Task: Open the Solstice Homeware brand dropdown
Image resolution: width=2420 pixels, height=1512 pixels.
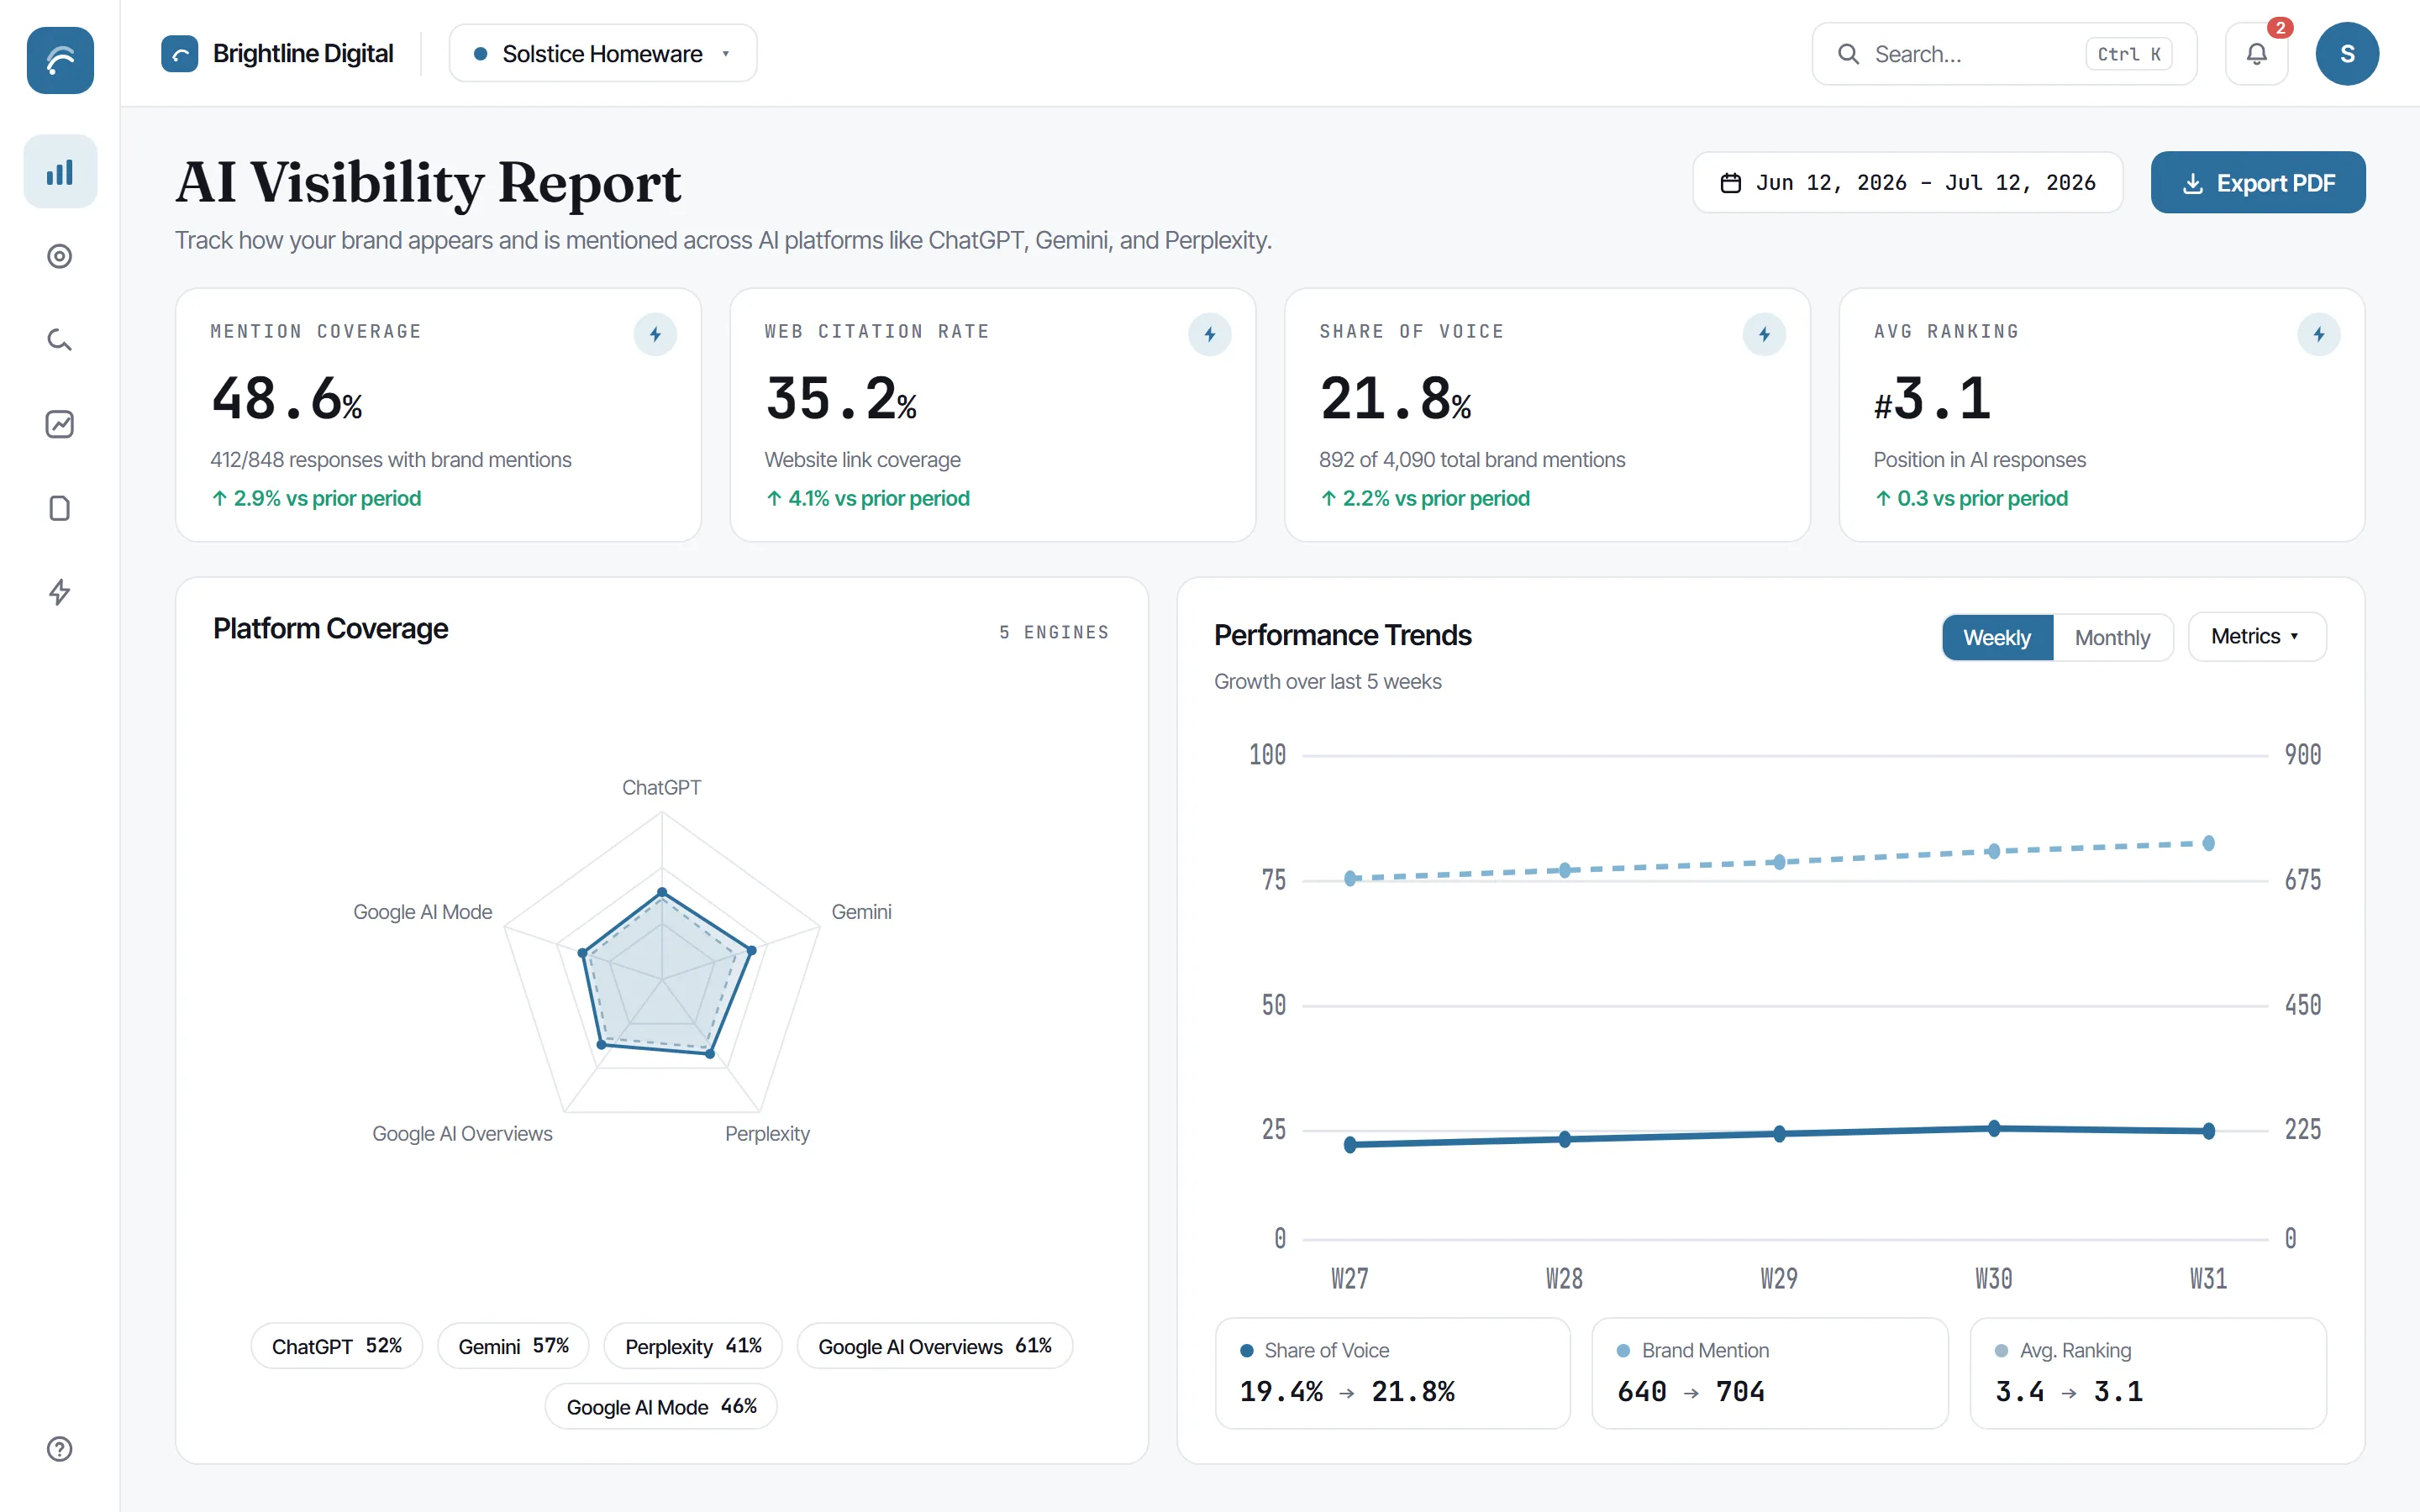Action: pos(603,54)
